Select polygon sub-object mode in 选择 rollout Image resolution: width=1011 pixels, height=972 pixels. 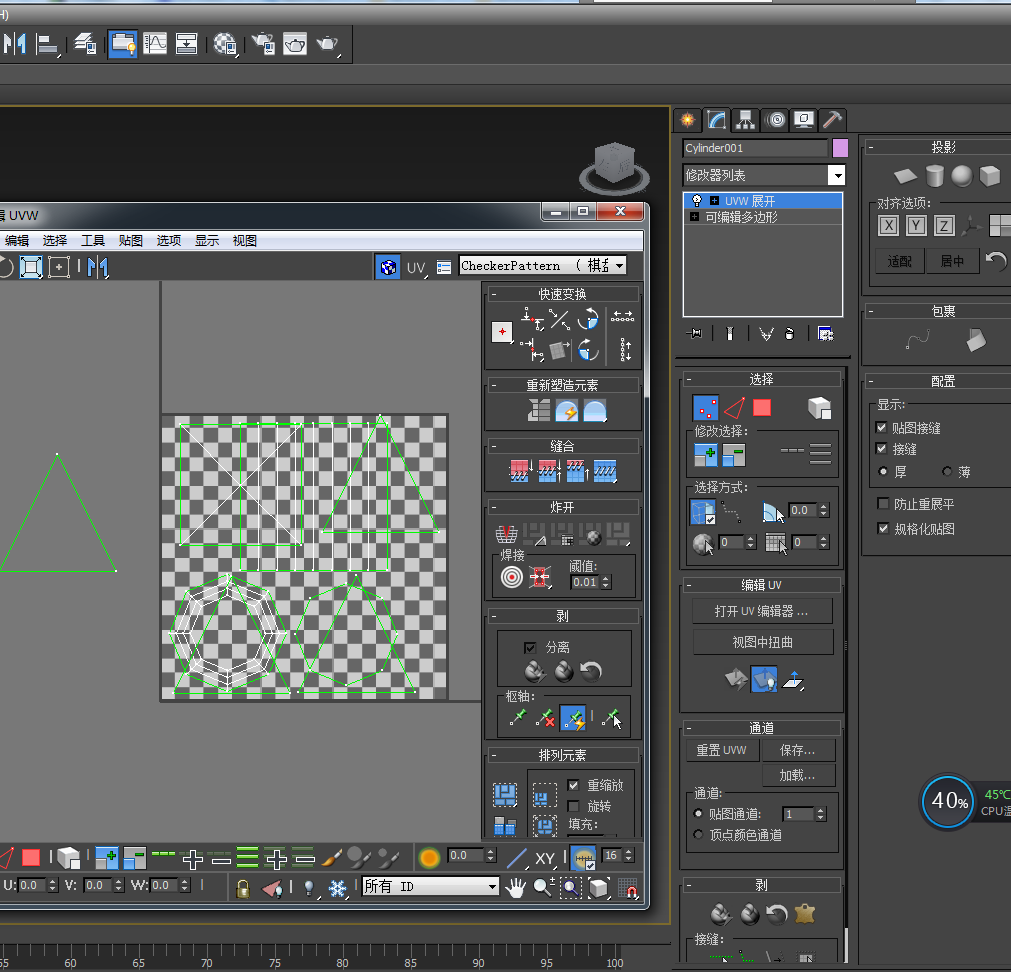click(762, 407)
